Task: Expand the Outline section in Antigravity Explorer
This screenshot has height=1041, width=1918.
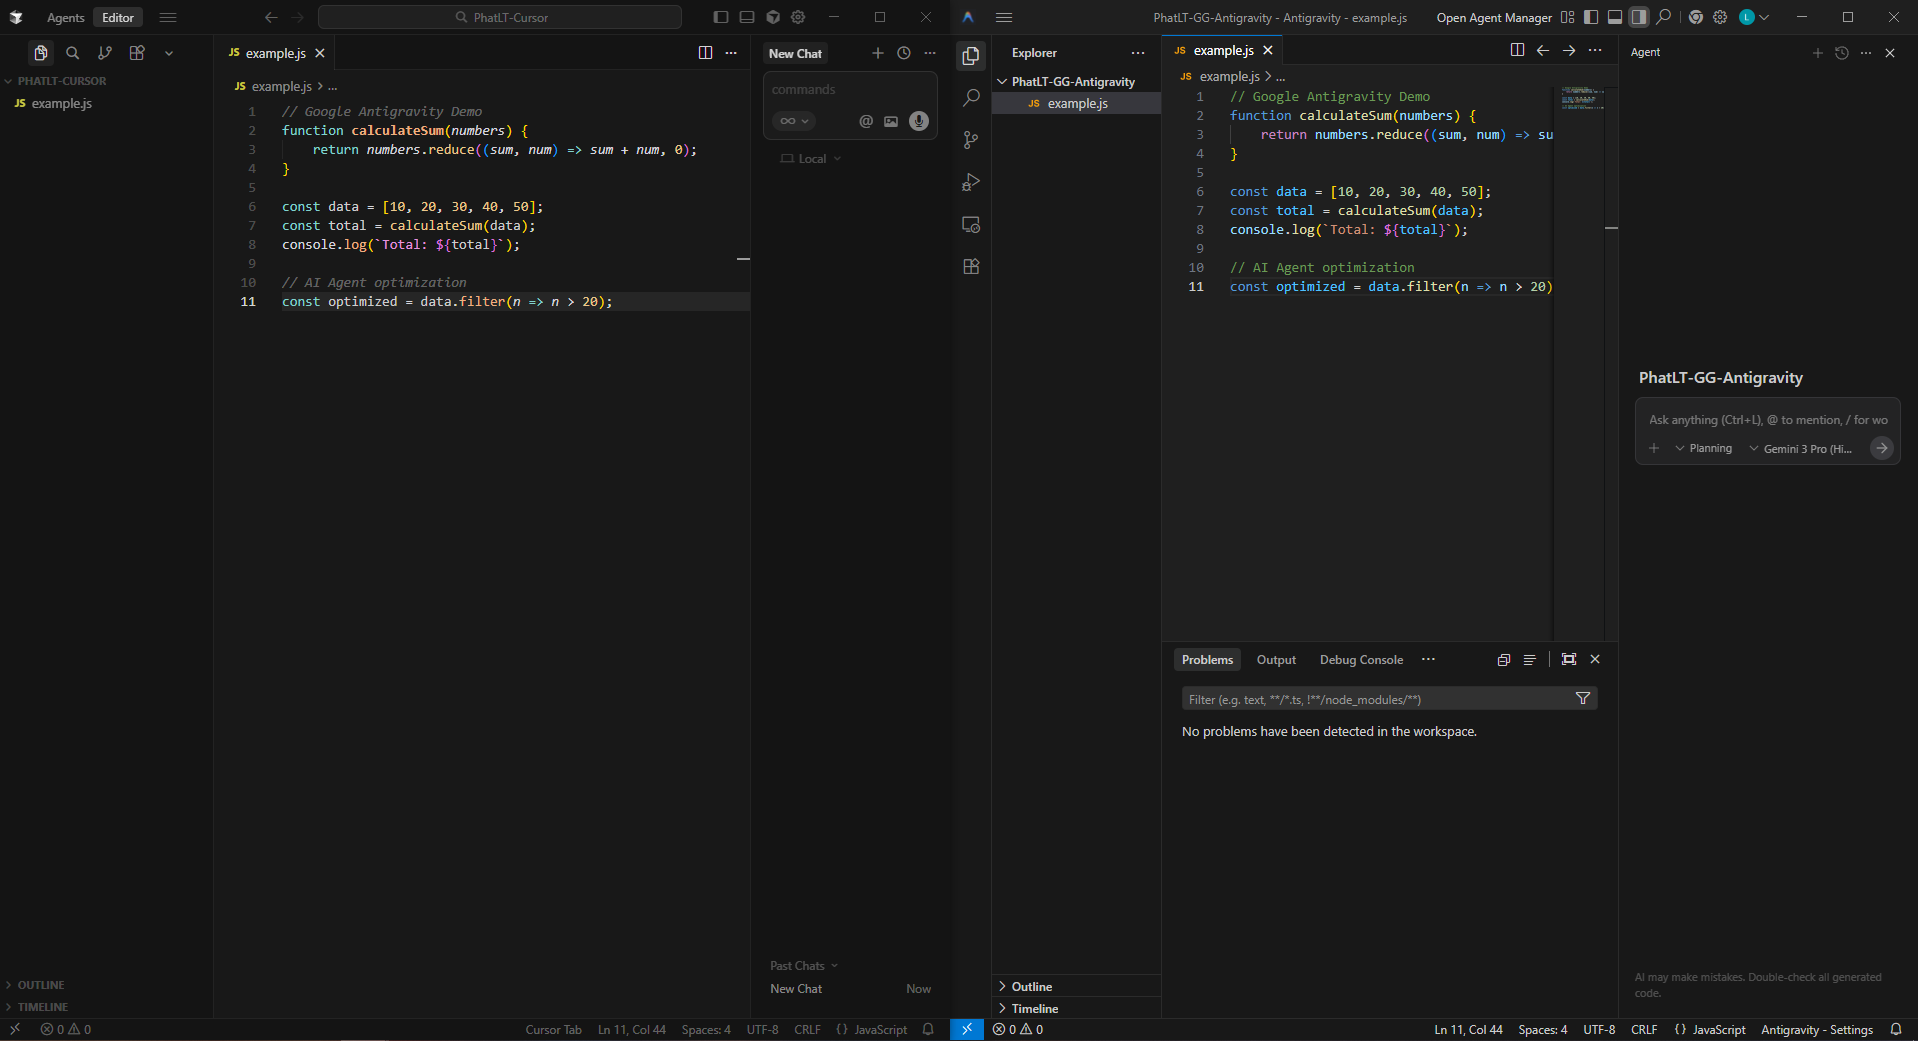Action: coord(1031,986)
